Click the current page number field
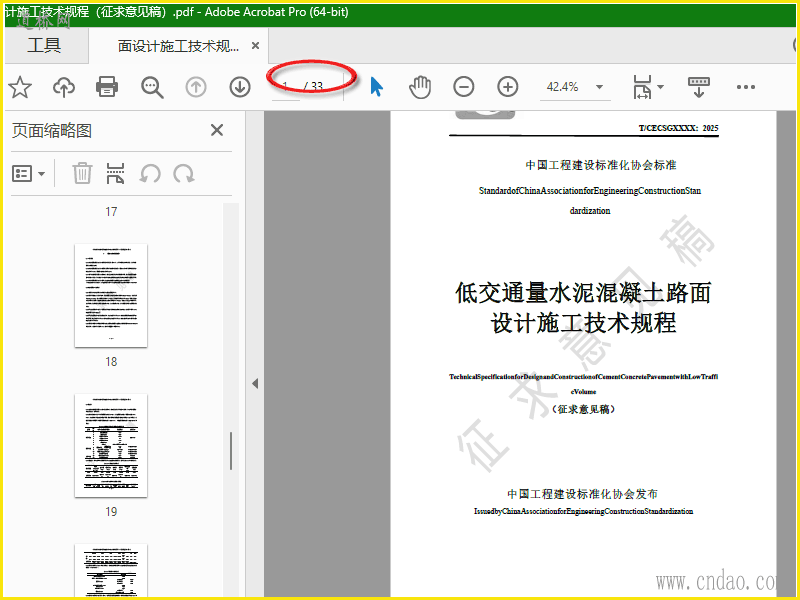 click(286, 87)
